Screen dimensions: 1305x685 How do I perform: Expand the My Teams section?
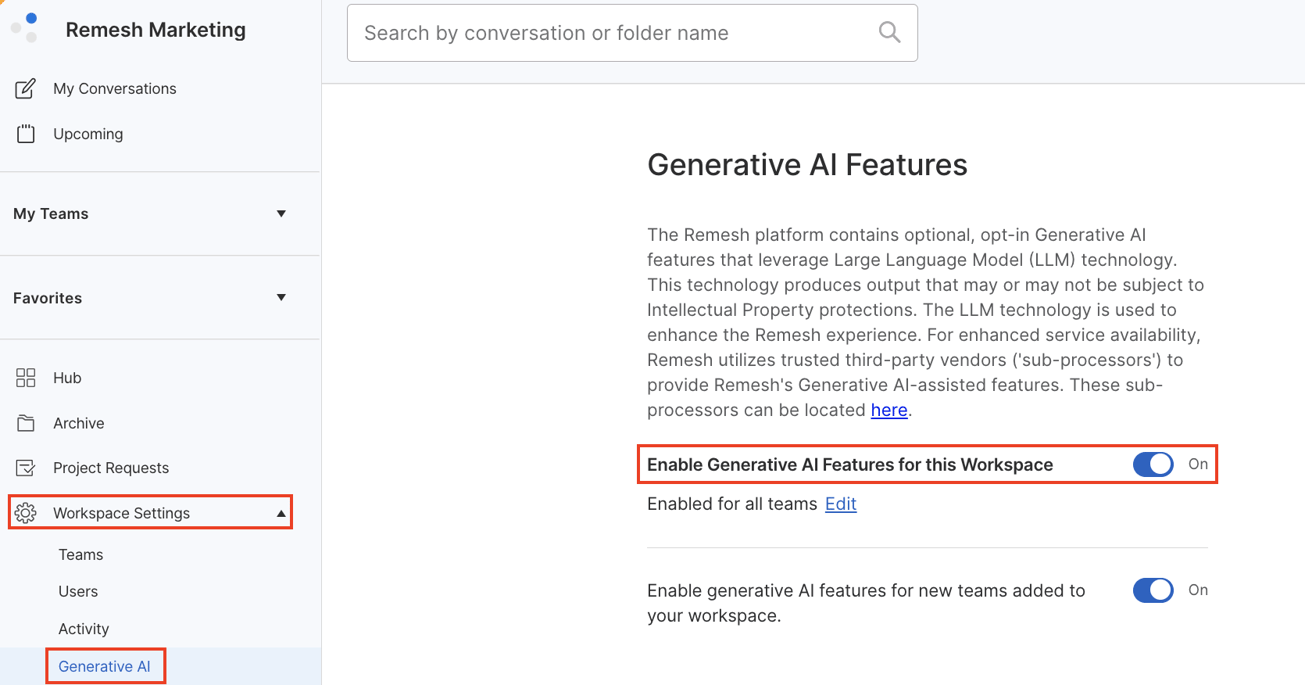pyautogui.click(x=281, y=213)
